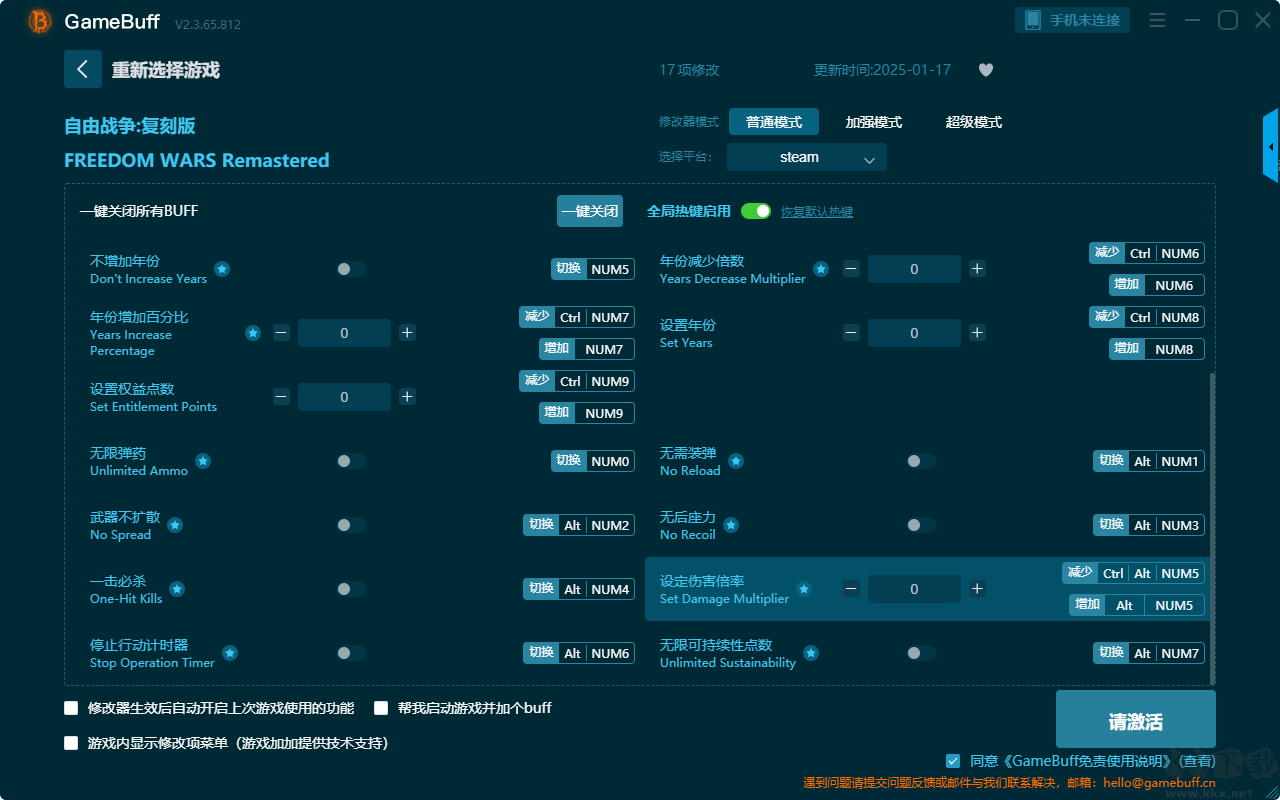Image resolution: width=1280 pixels, height=800 pixels.
Task: Click star icon beside Unlimited Sustainability
Action: pos(811,653)
